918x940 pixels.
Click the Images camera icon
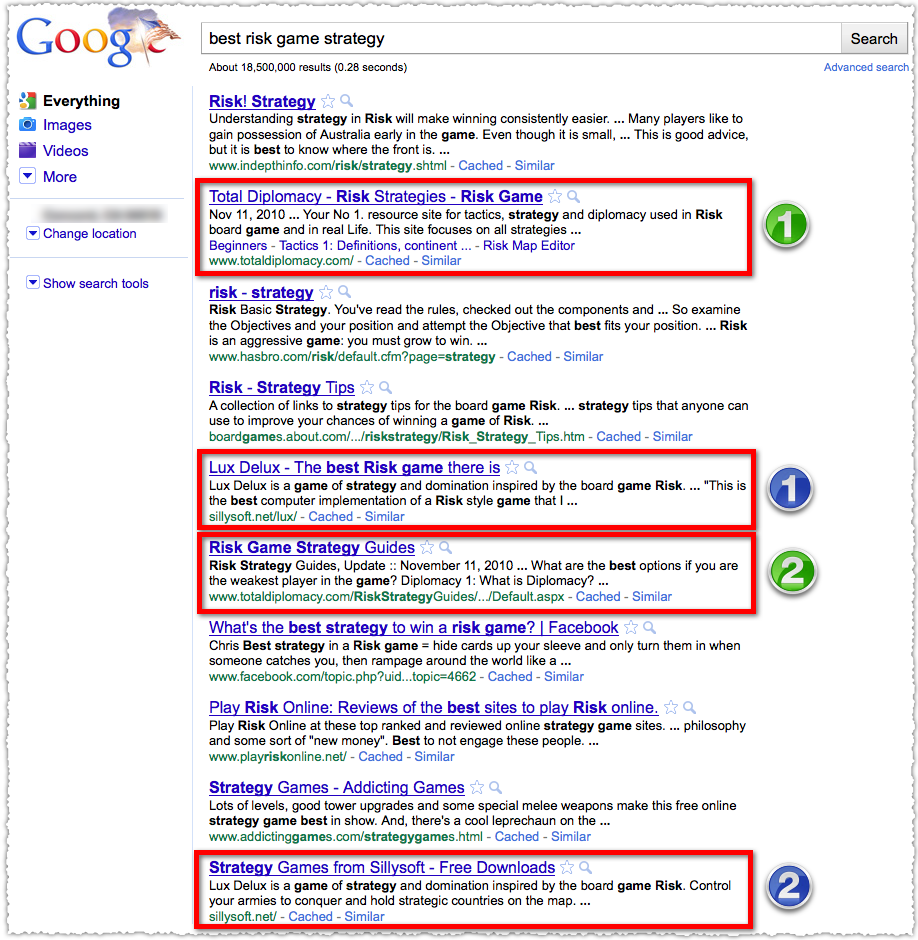pos(28,125)
